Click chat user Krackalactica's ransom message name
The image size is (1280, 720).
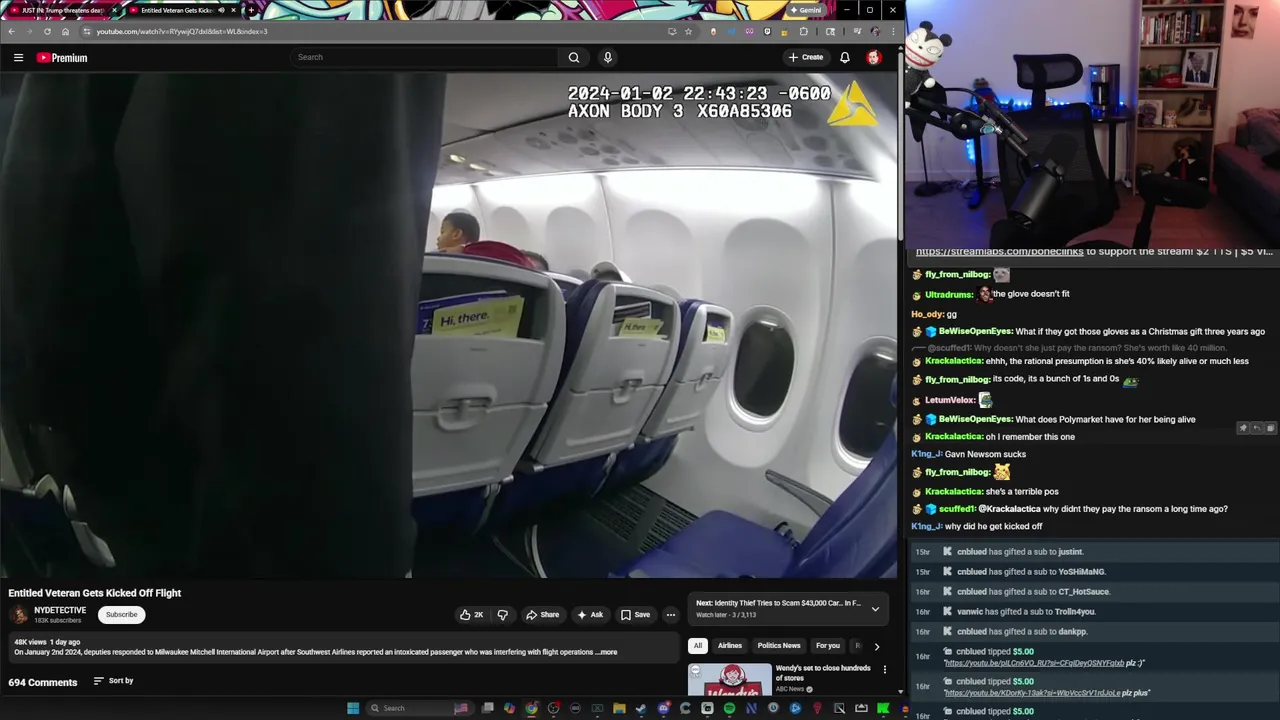[953, 361]
